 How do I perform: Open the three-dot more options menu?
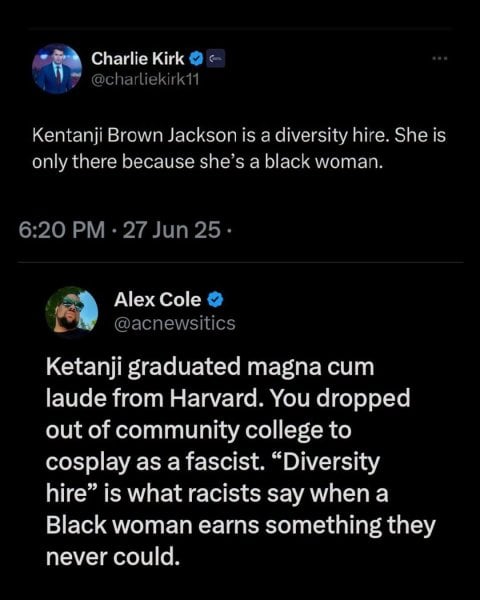(440, 59)
